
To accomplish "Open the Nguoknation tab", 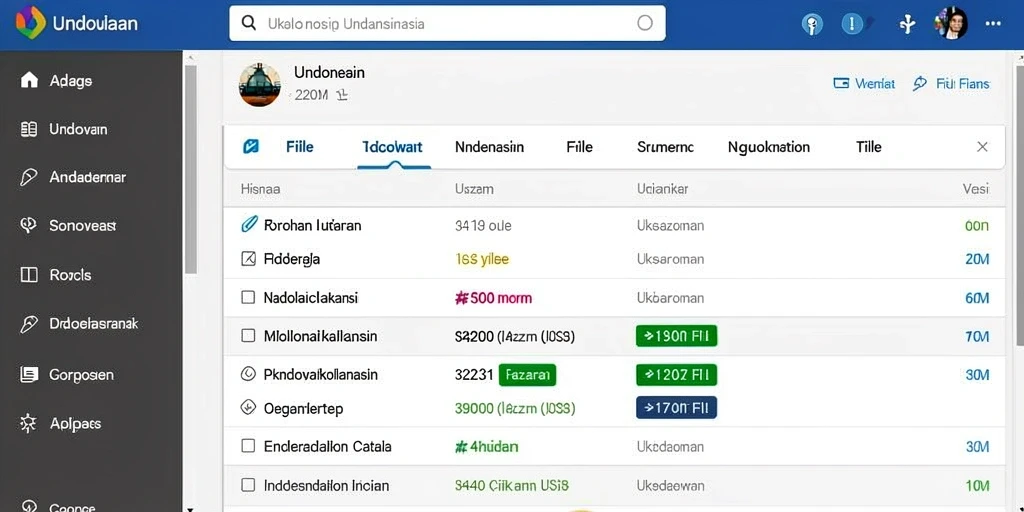I will 769,147.
